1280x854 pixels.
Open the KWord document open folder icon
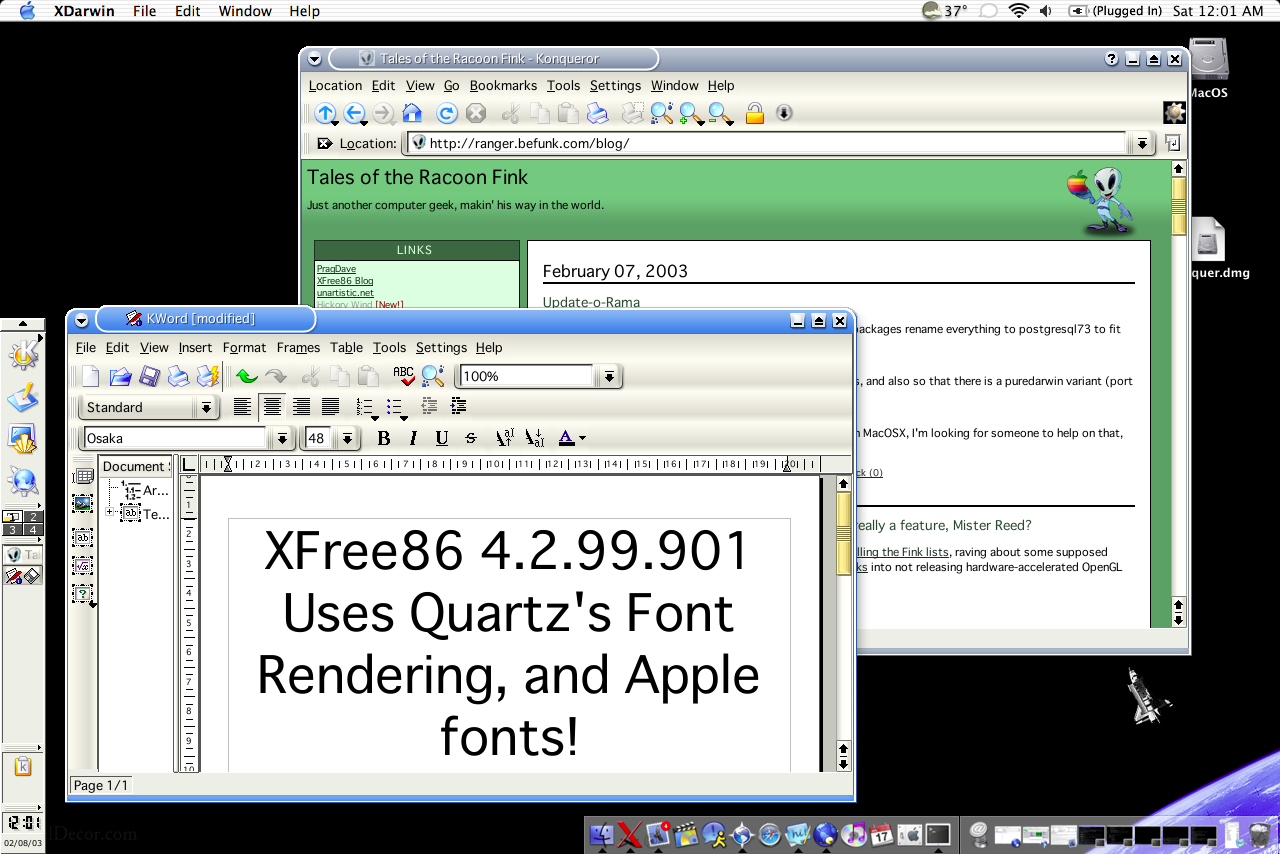(x=120, y=376)
